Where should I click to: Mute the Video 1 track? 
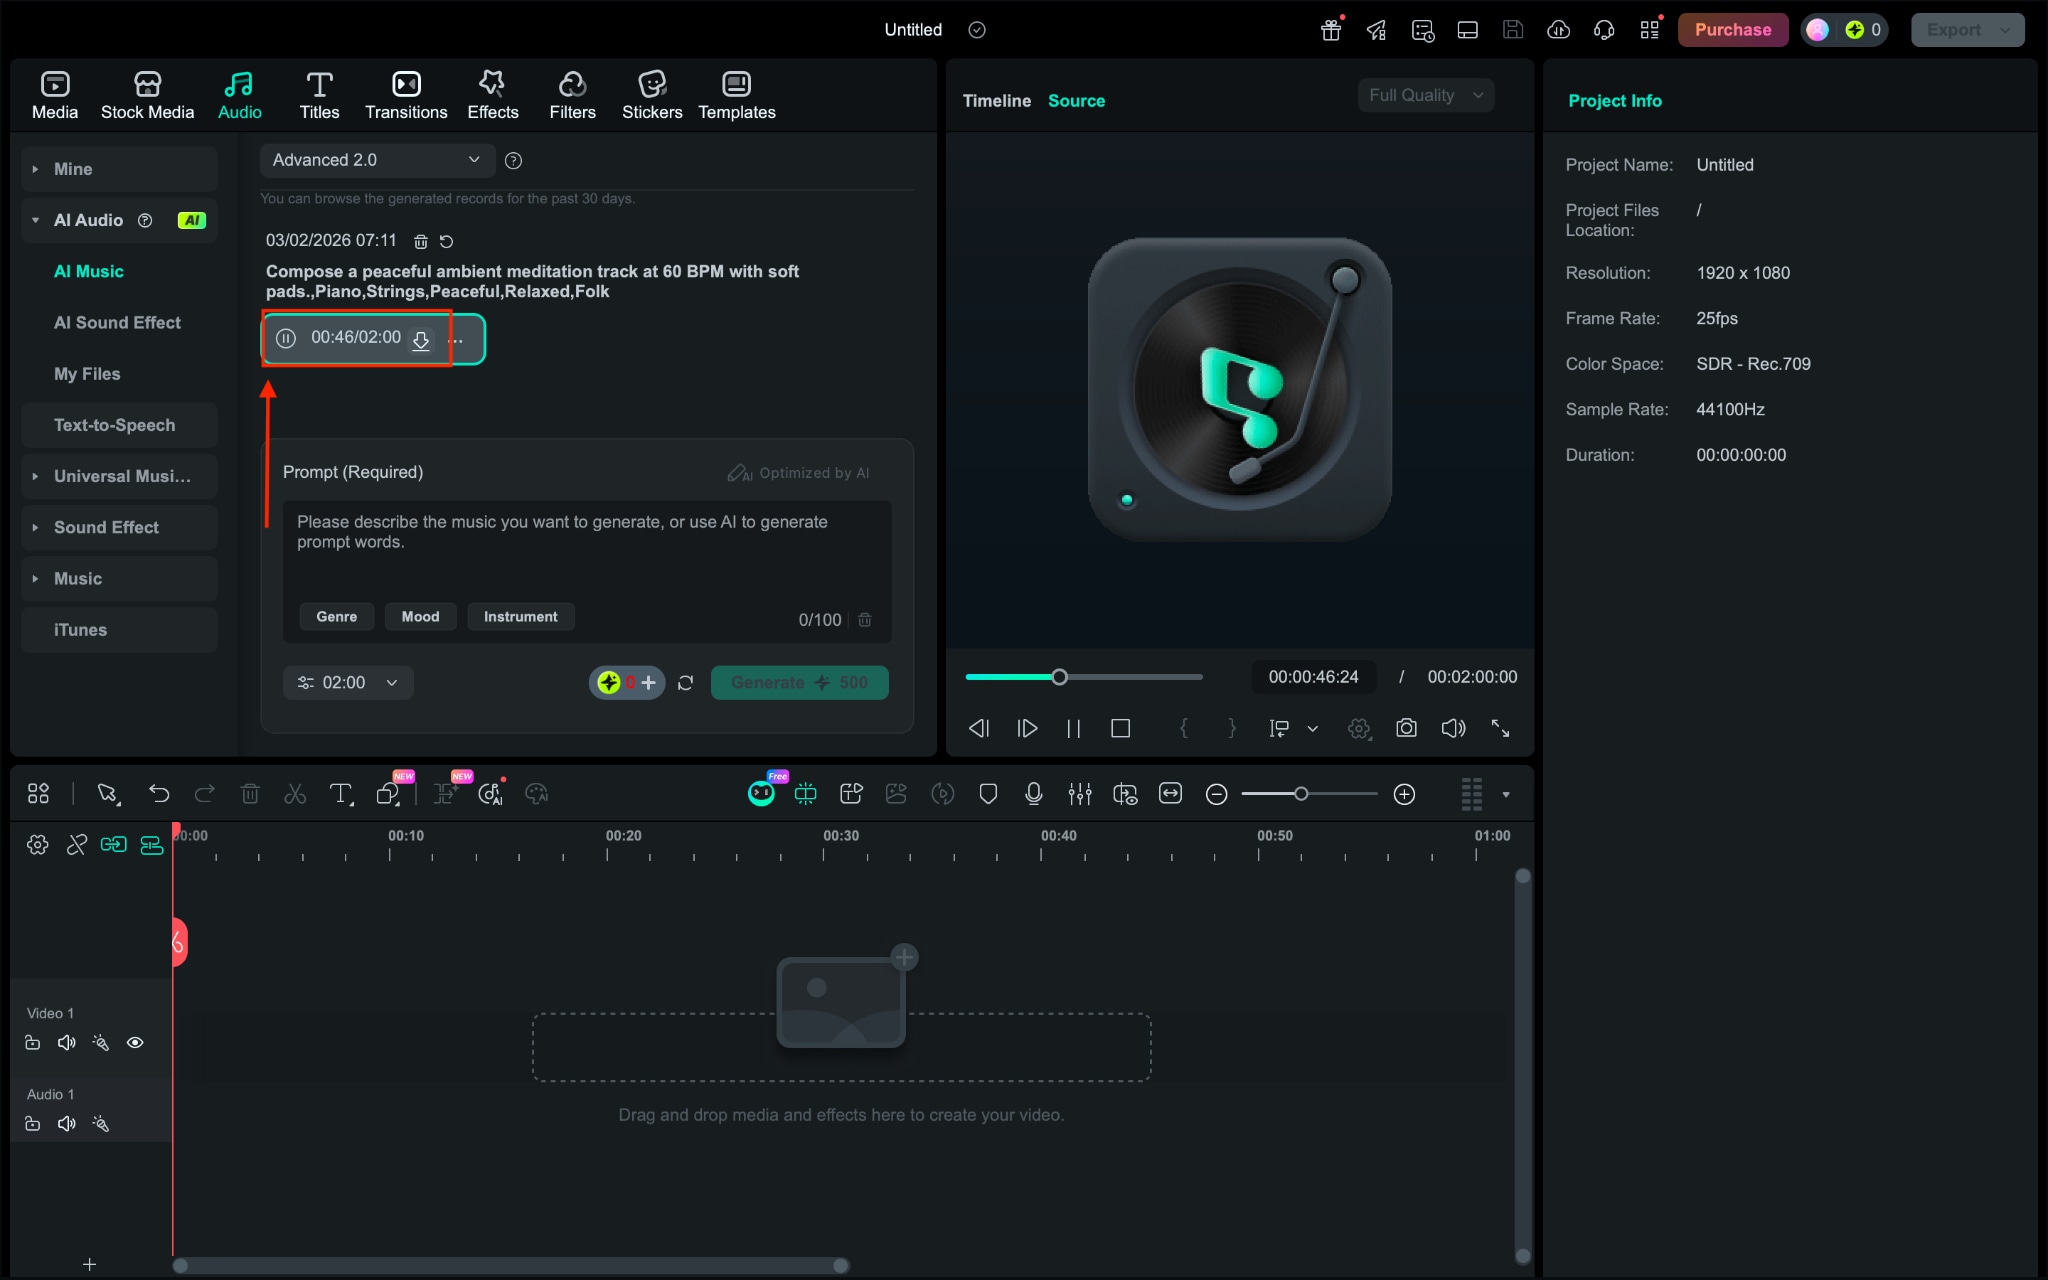point(67,1043)
